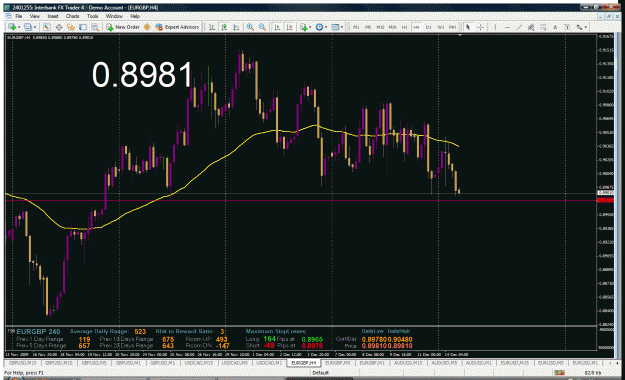Image resolution: width=625 pixels, height=380 pixels.
Task: Switch to the EURGBP,M1 chart tab
Action: pos(372,363)
